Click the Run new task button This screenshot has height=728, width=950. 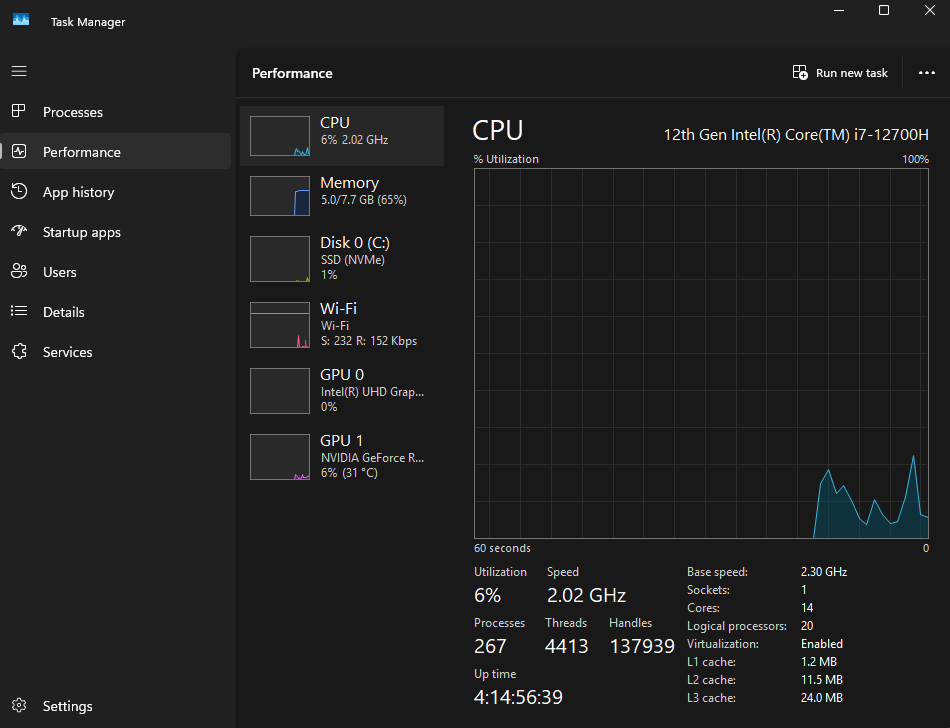point(840,73)
